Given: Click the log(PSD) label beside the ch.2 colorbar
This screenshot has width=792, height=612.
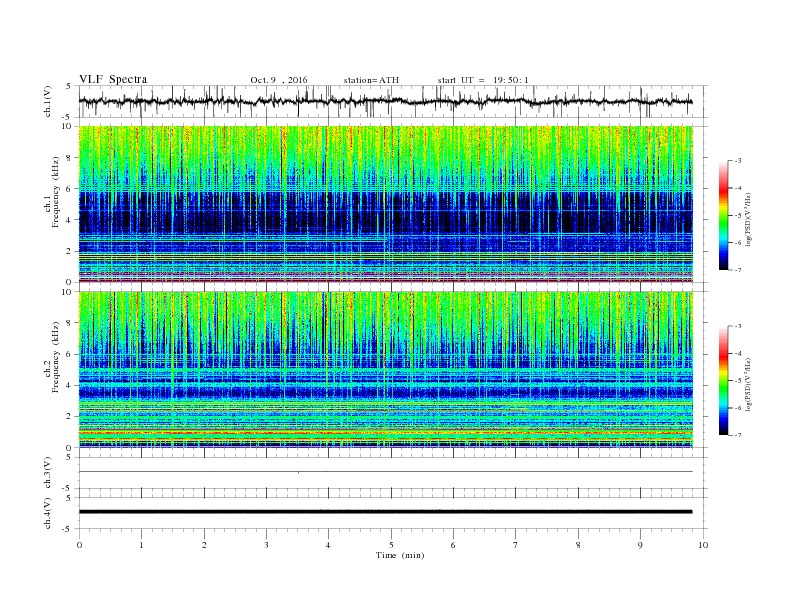Looking at the screenshot, I should [x=750, y=384].
